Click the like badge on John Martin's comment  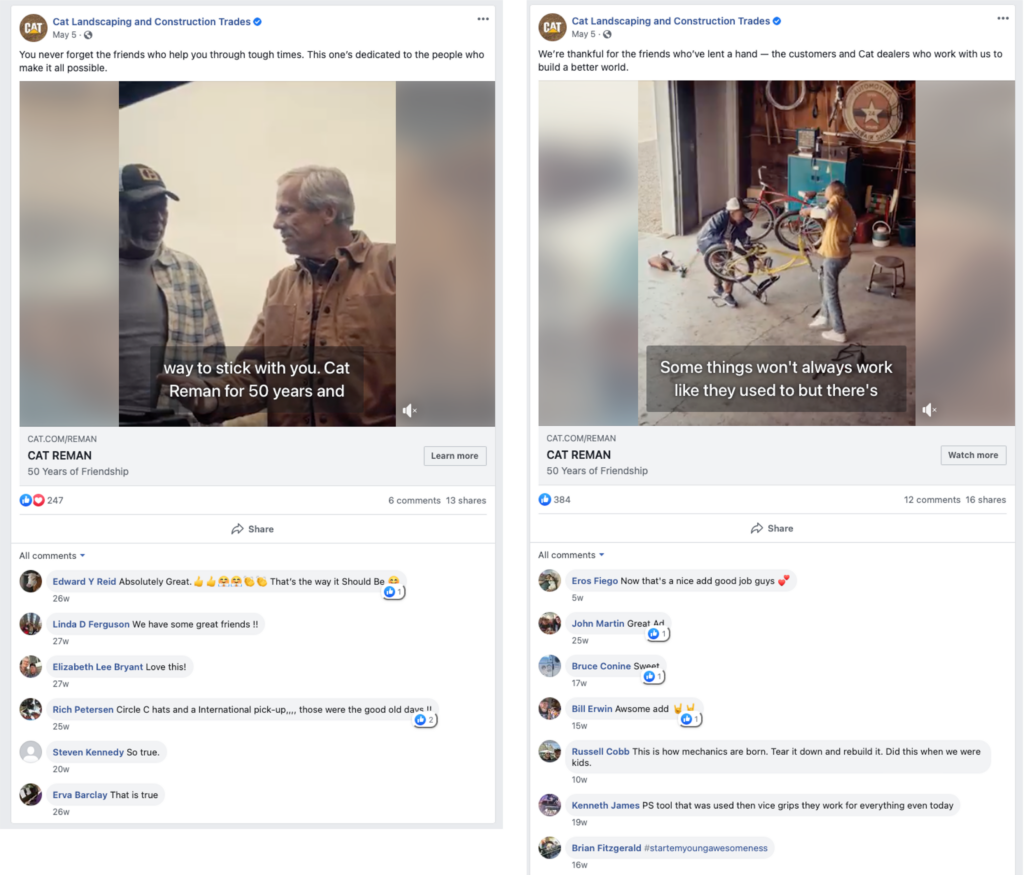[657, 633]
